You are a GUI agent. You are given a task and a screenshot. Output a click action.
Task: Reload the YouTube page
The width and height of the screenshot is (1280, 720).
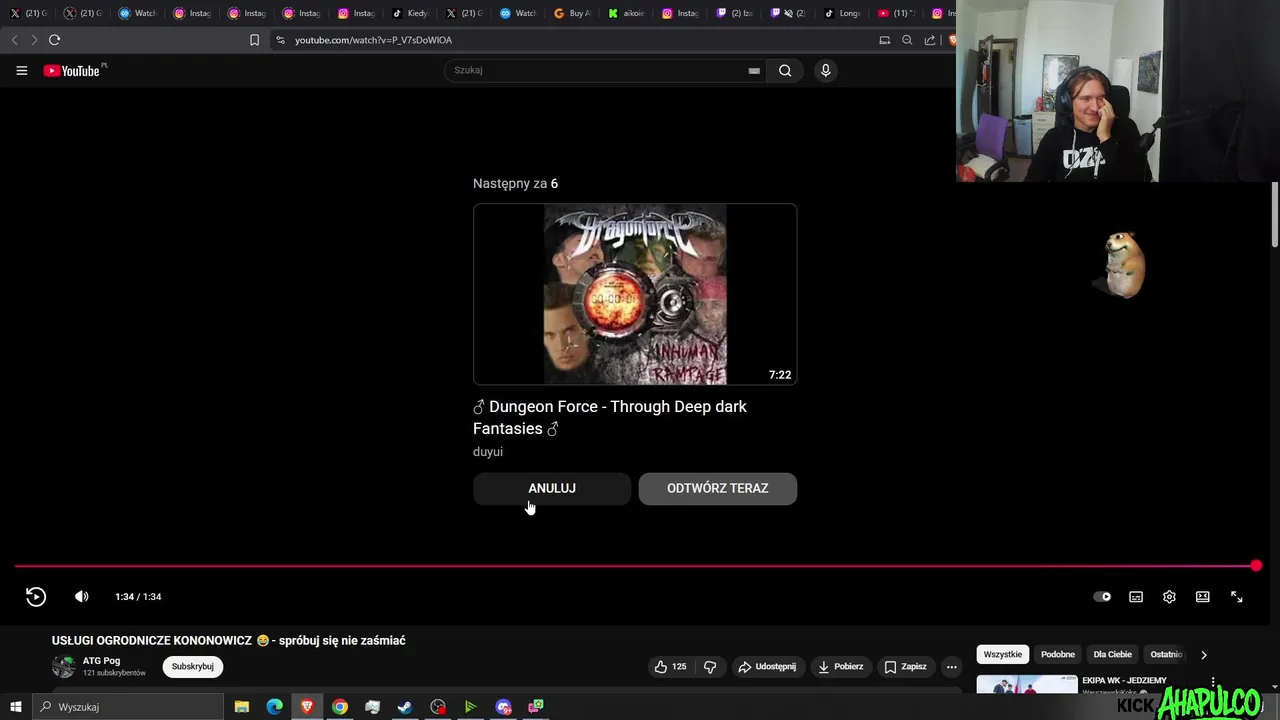[x=54, y=40]
